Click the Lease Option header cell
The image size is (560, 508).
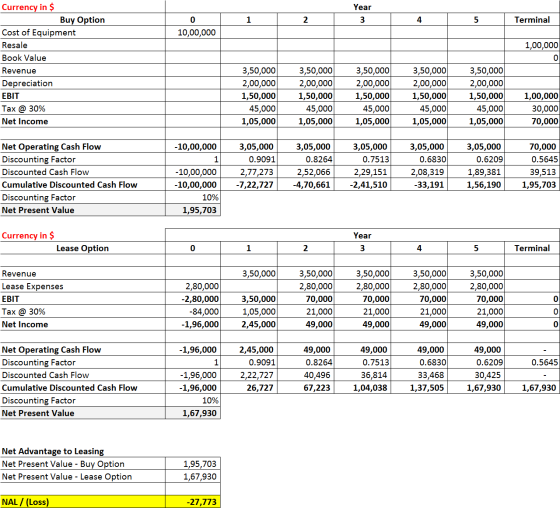coord(82,248)
